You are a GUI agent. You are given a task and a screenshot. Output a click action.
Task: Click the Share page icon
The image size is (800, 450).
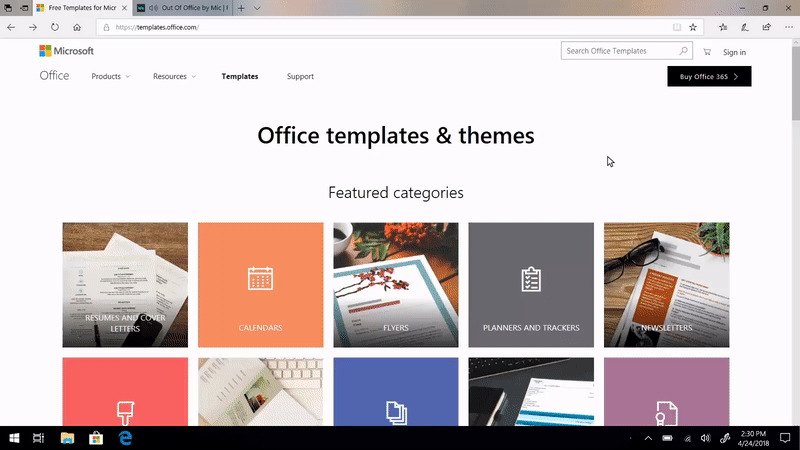coord(766,27)
